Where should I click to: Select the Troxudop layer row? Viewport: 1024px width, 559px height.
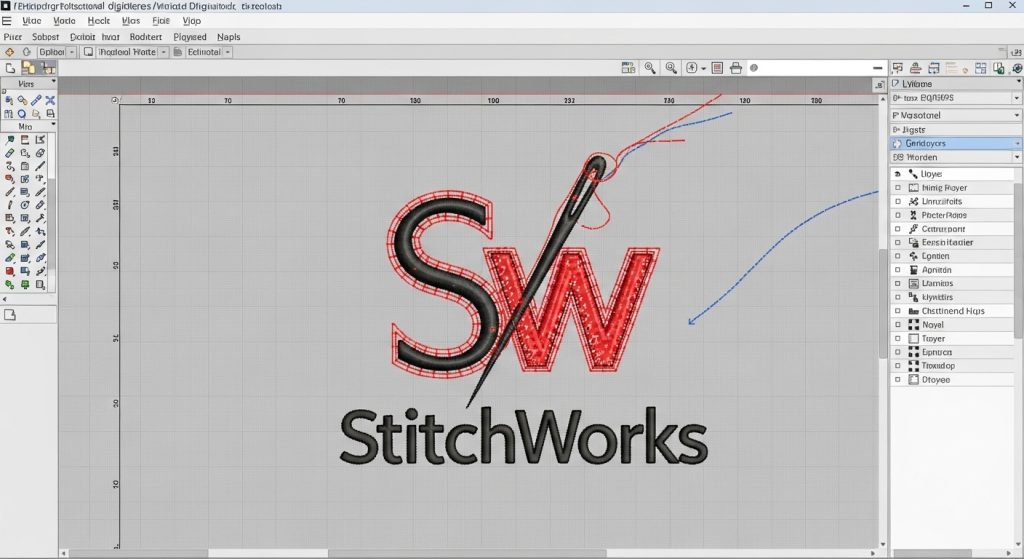pyautogui.click(x=952, y=366)
